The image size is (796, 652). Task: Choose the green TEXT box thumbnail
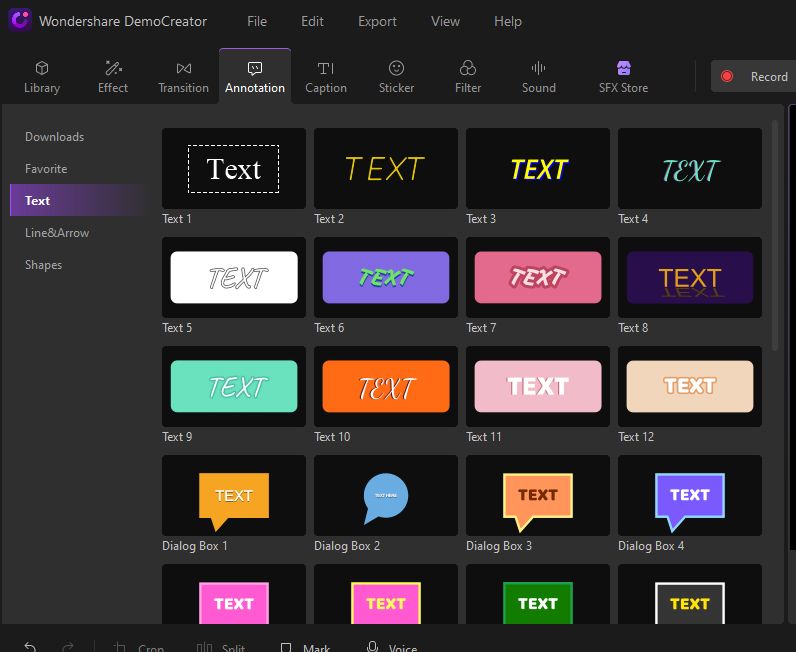coord(538,594)
